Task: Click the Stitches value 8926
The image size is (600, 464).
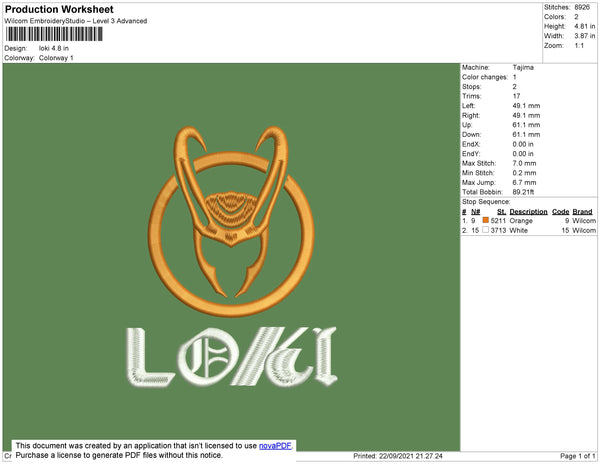Action: tap(582, 7)
